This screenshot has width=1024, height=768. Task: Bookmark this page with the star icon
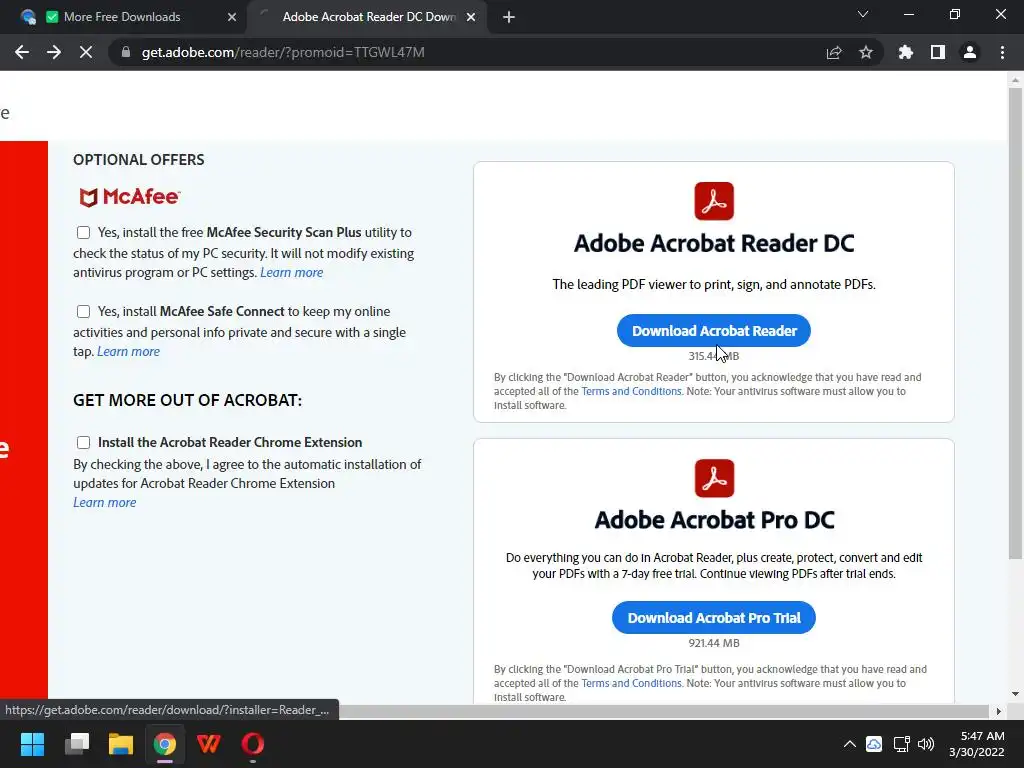pyautogui.click(x=866, y=52)
